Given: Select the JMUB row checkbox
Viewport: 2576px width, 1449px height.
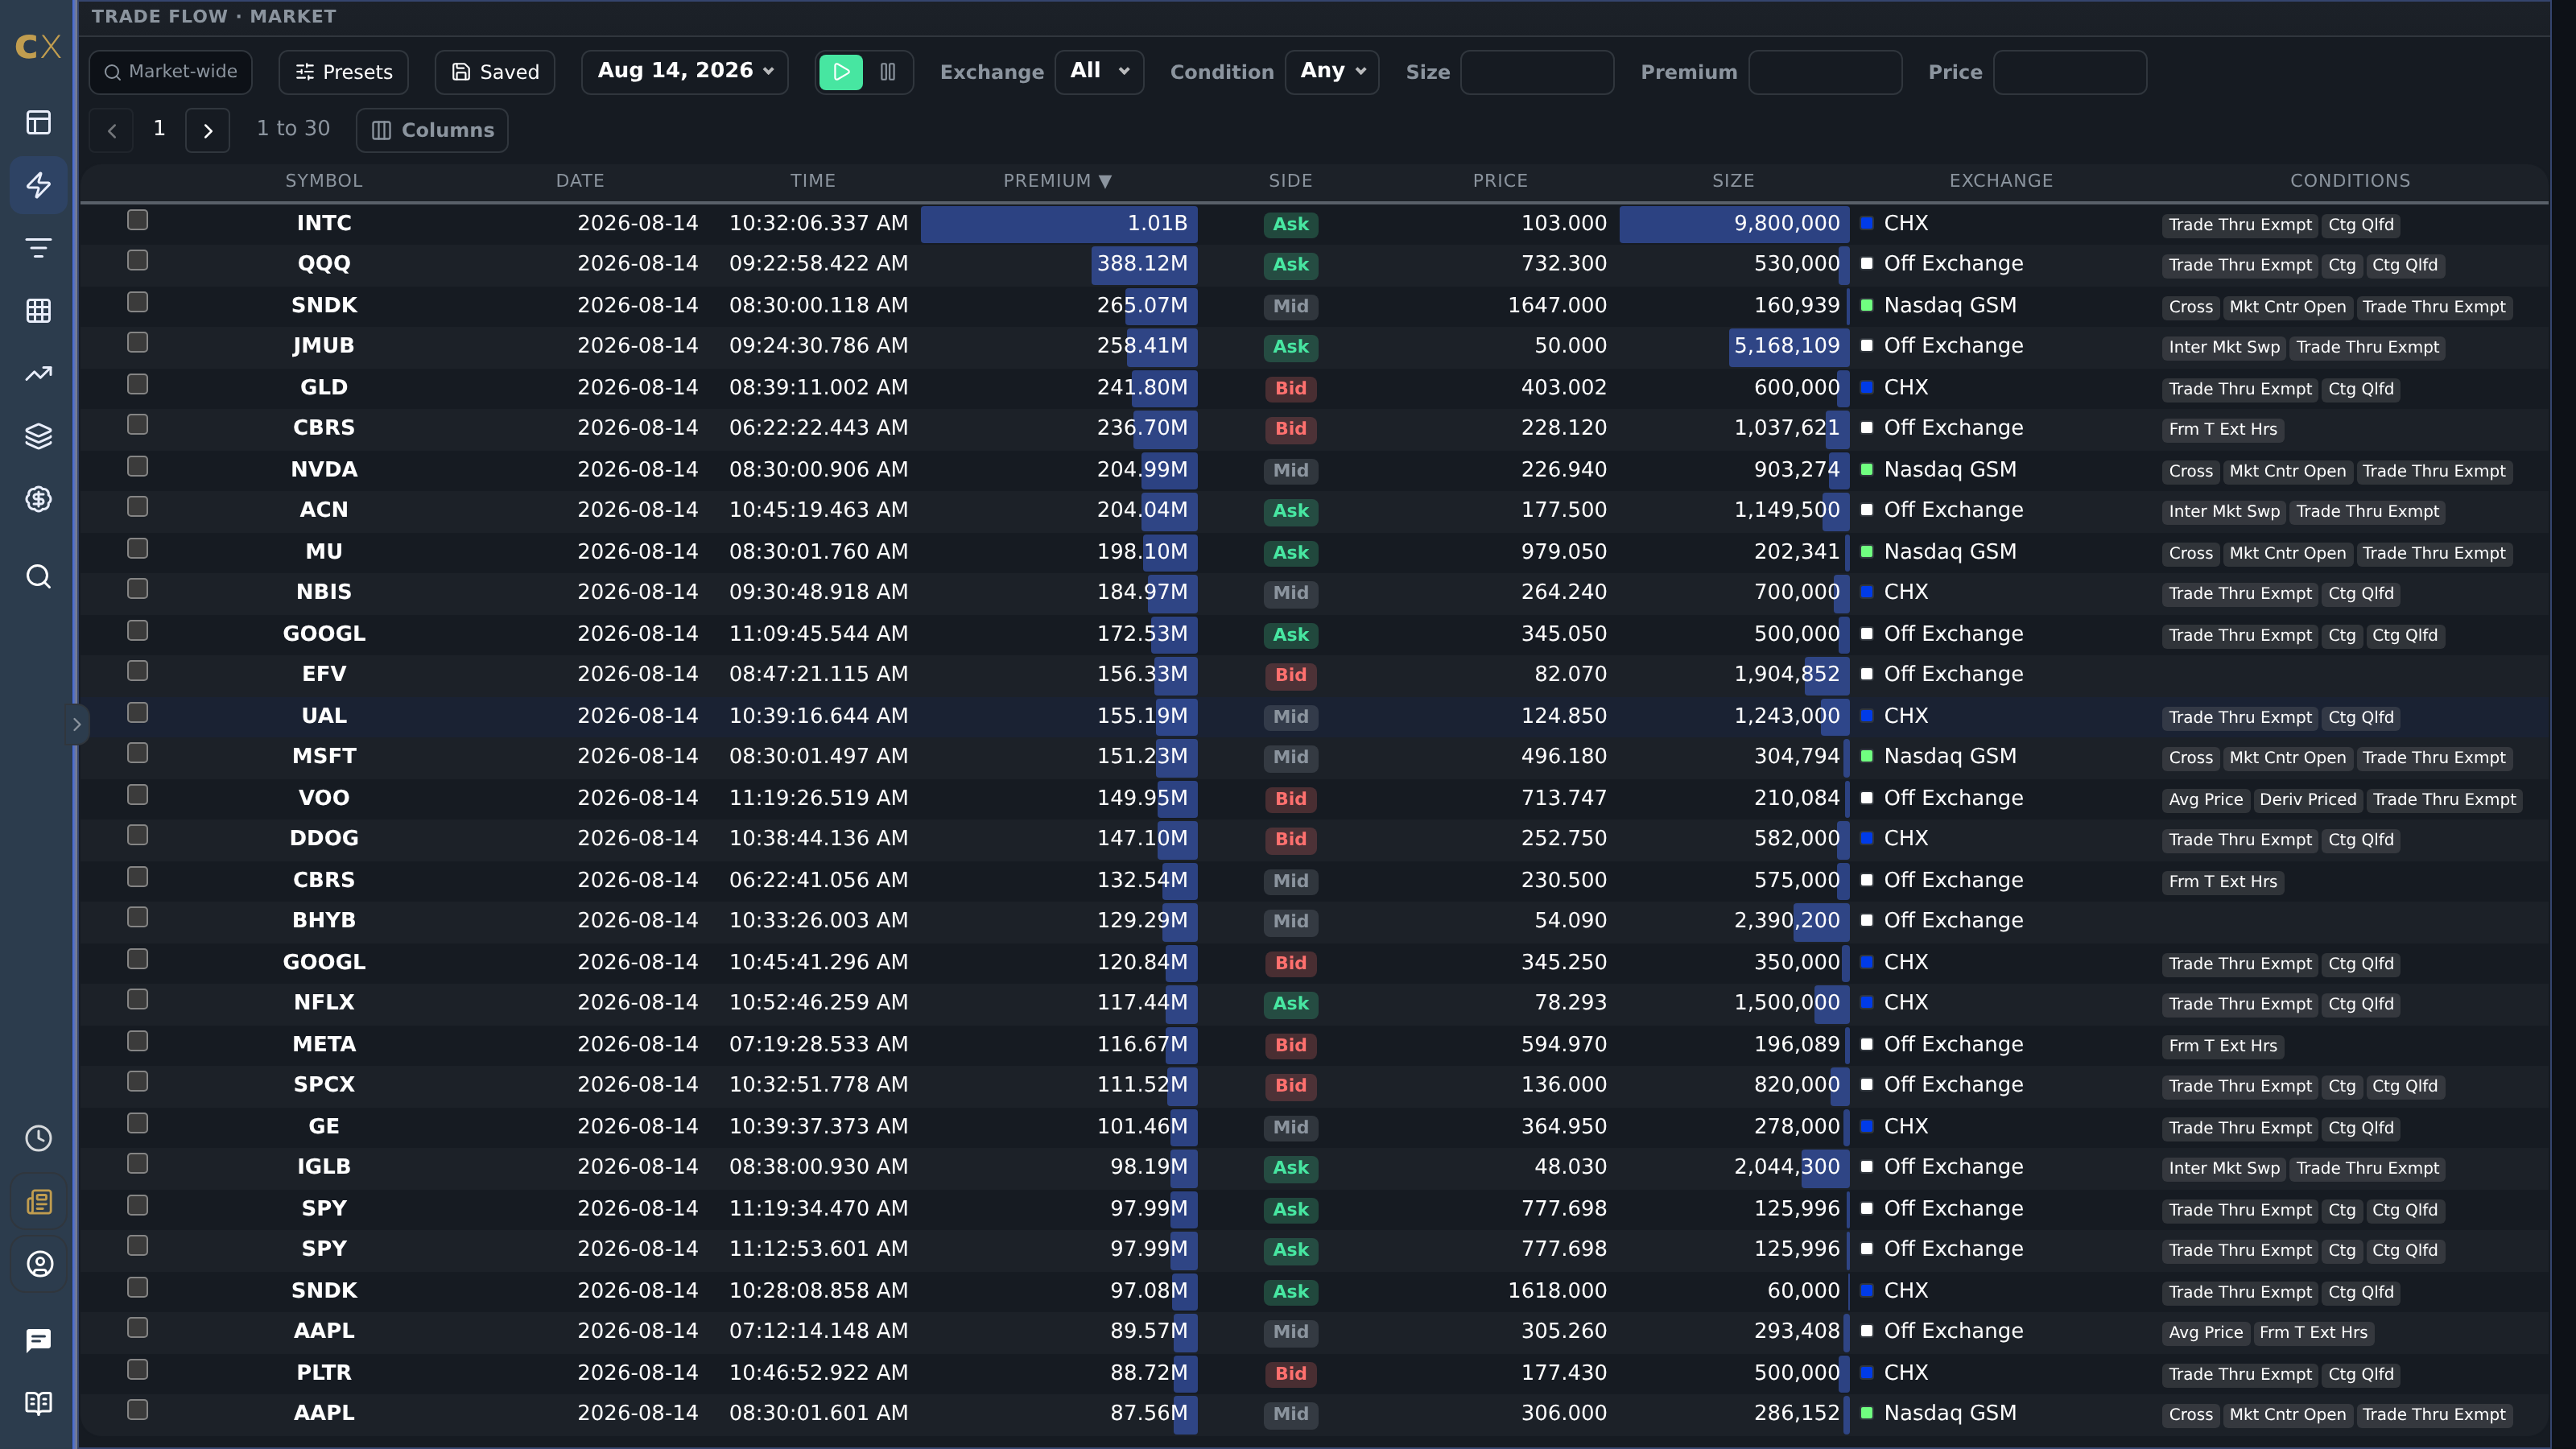Looking at the screenshot, I should click(x=138, y=343).
